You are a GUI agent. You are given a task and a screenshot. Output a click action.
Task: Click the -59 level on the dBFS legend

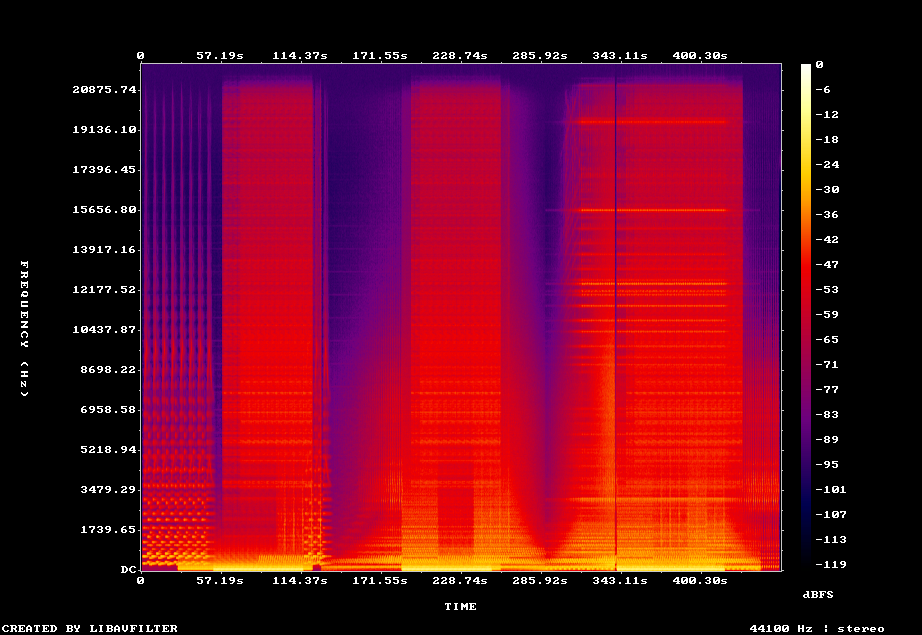click(826, 315)
